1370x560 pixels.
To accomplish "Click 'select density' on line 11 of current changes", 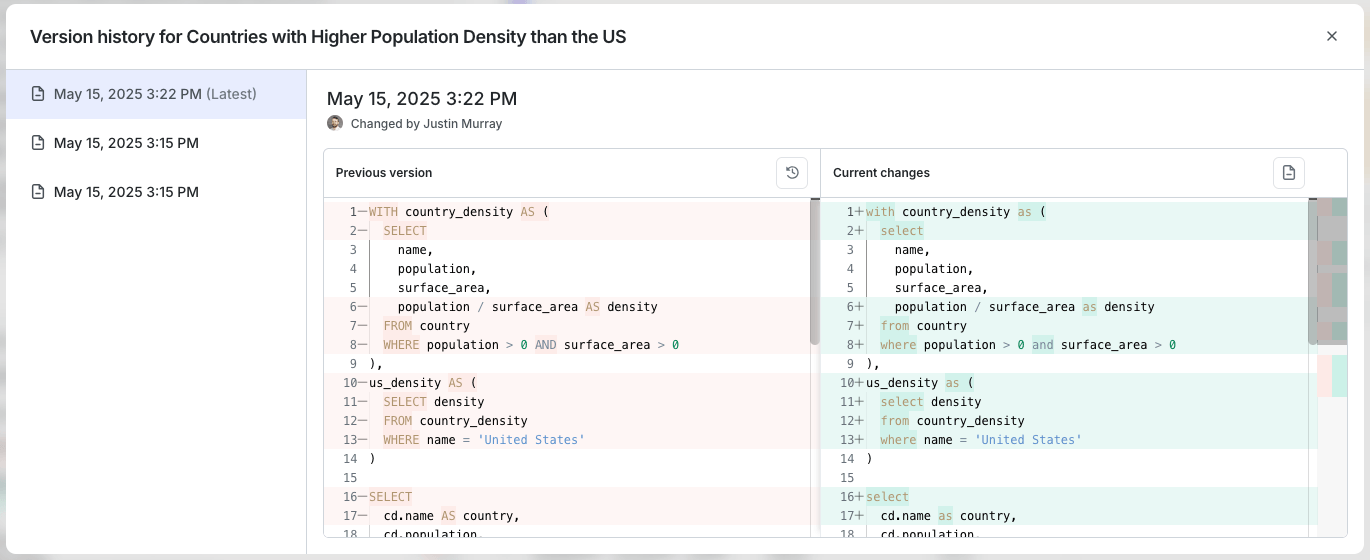I will (x=931, y=402).
